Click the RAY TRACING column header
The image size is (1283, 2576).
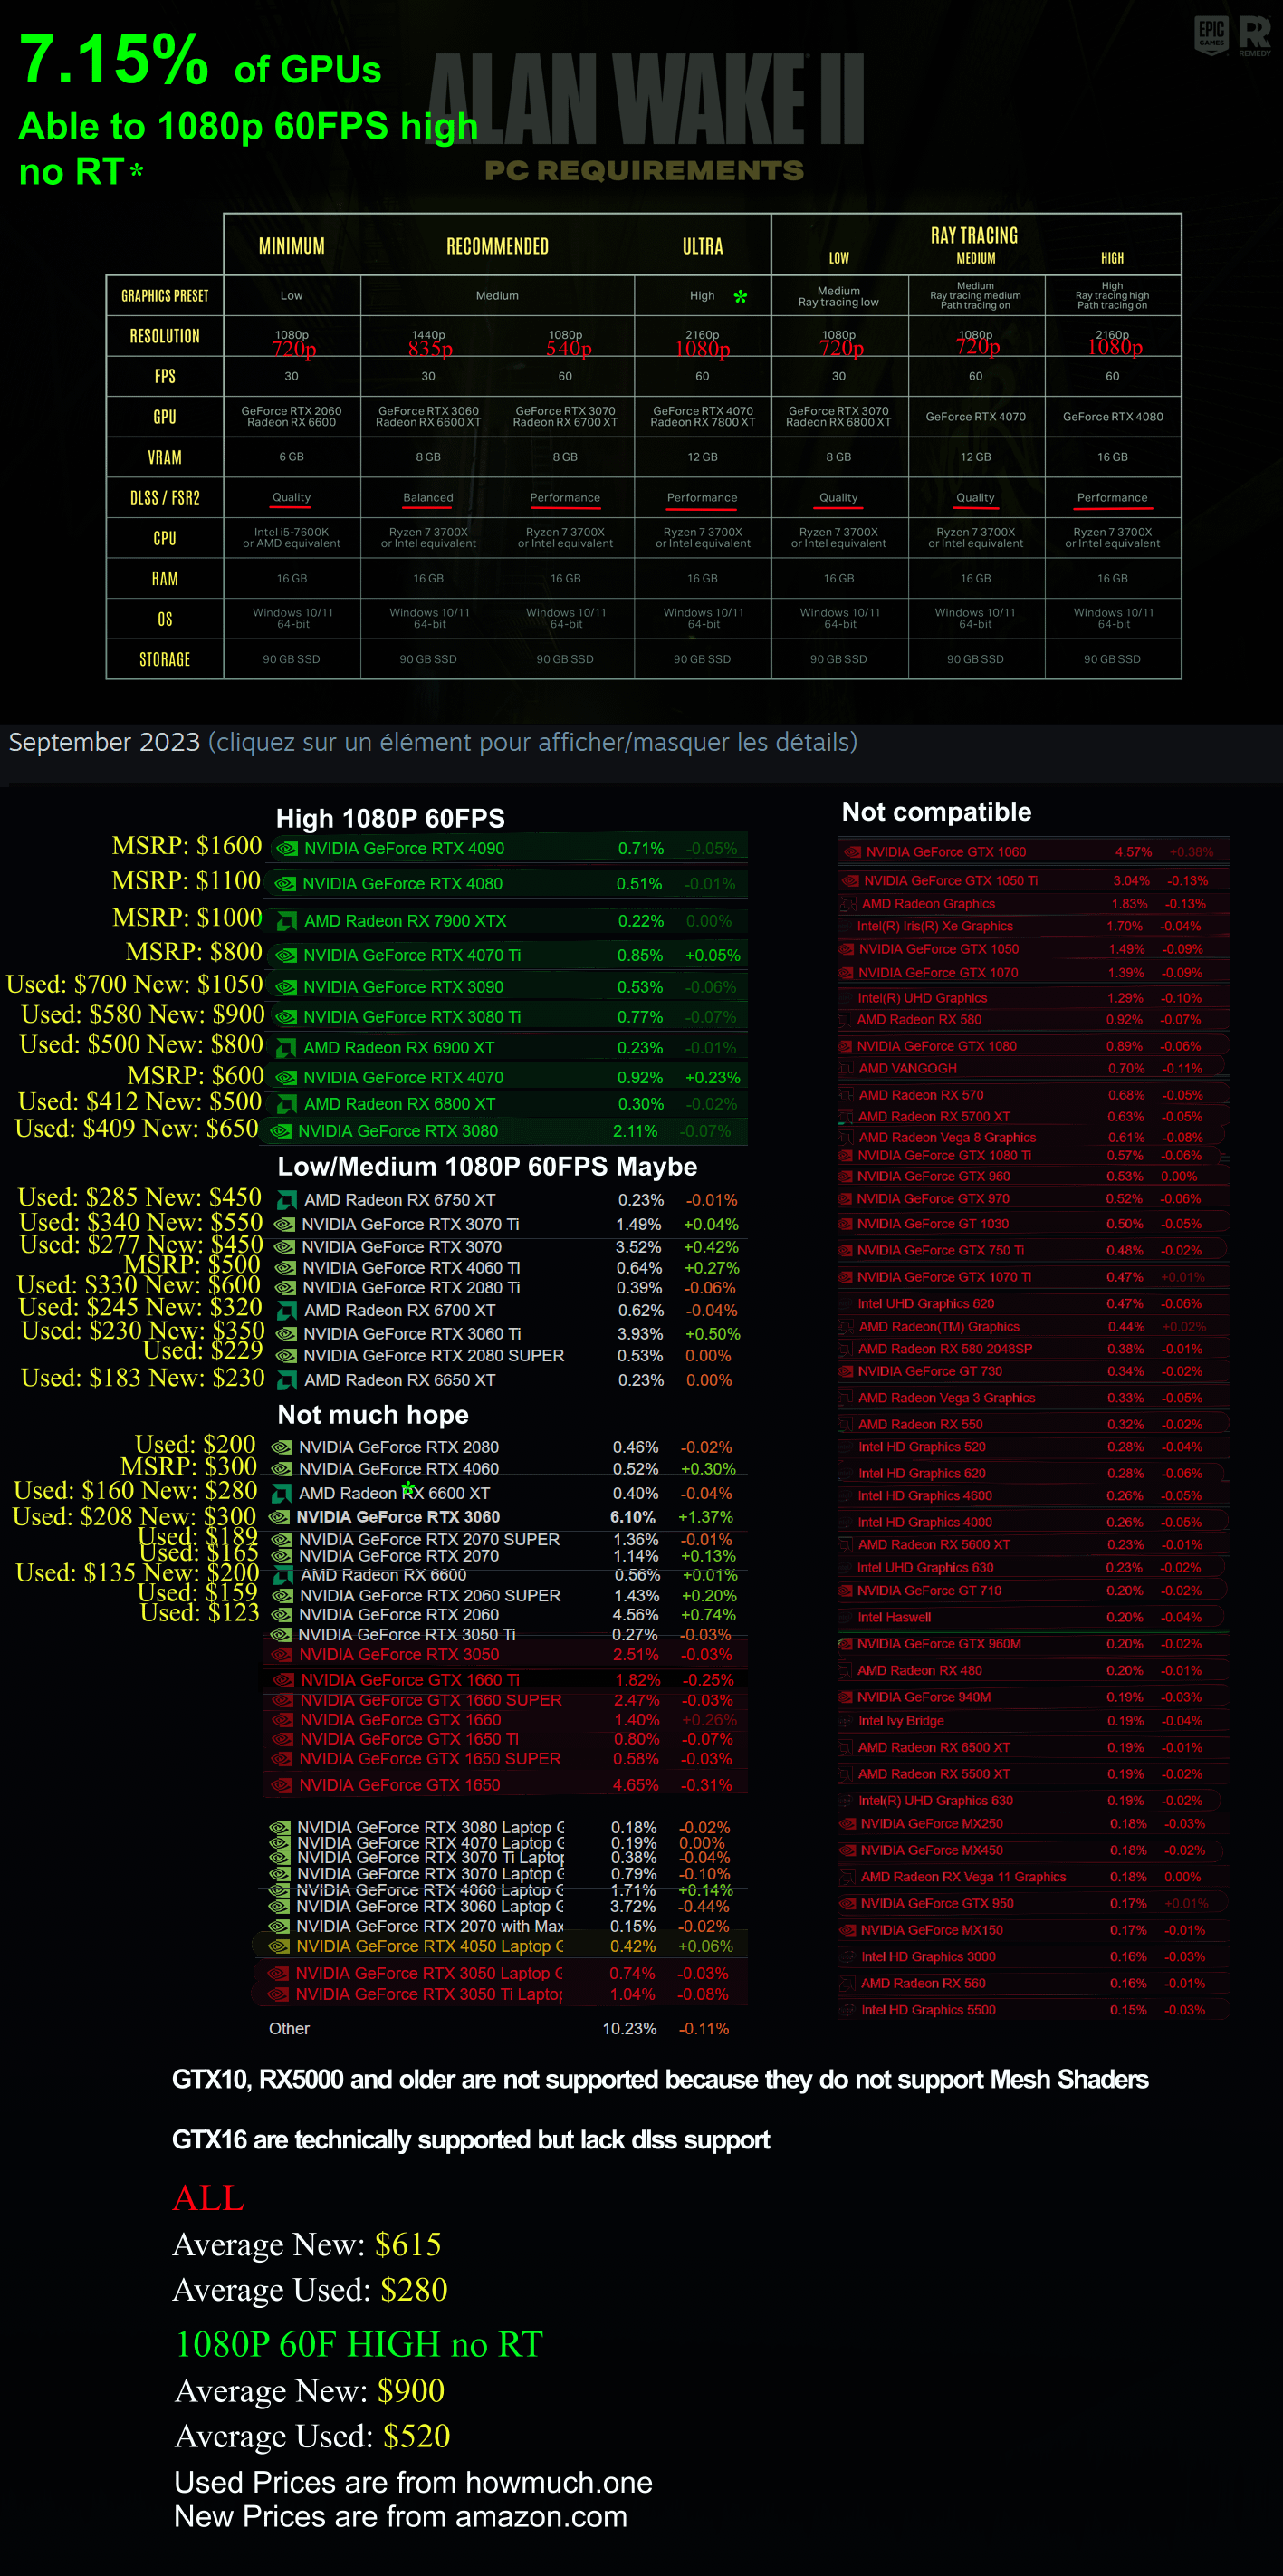975,236
